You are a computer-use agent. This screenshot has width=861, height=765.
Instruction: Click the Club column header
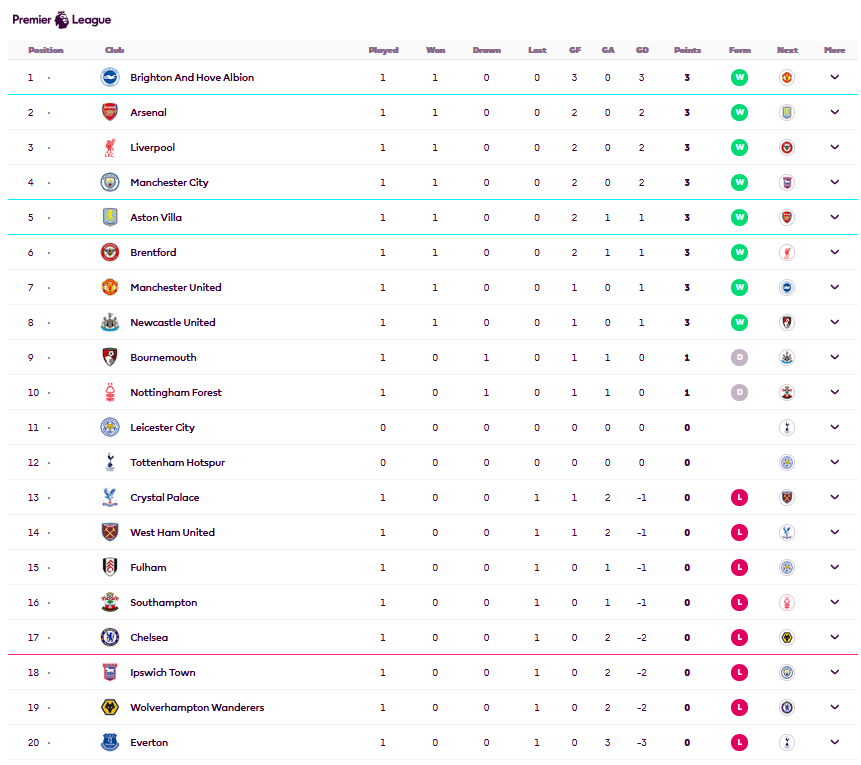pos(114,50)
